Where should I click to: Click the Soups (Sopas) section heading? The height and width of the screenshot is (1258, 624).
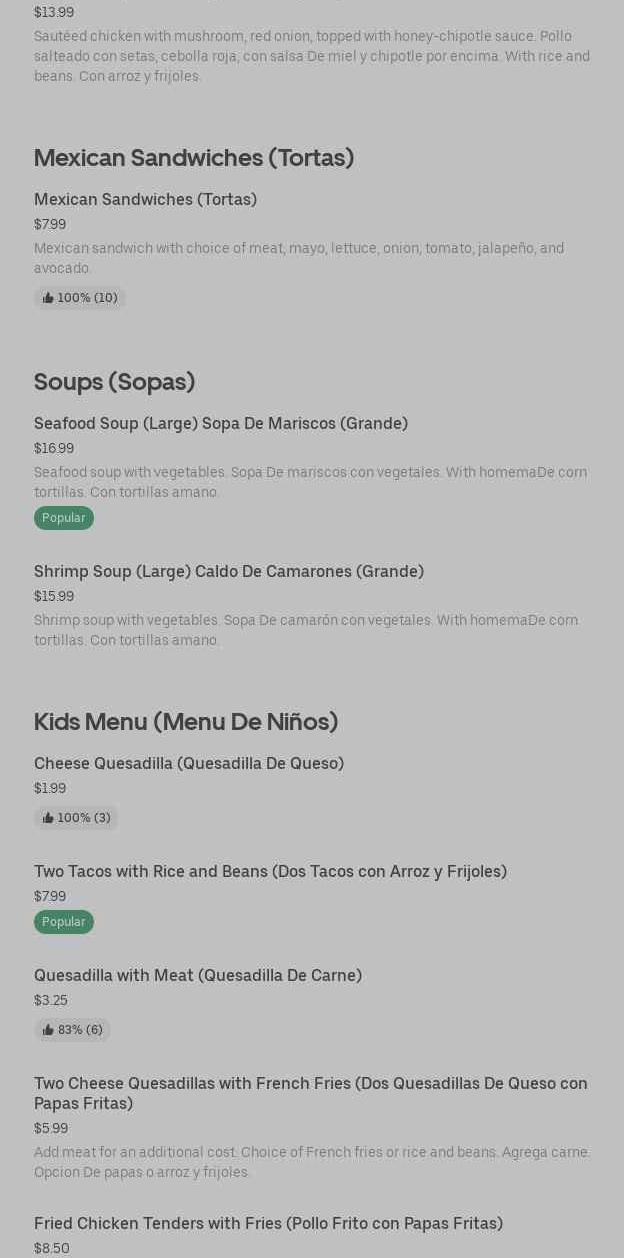click(114, 382)
